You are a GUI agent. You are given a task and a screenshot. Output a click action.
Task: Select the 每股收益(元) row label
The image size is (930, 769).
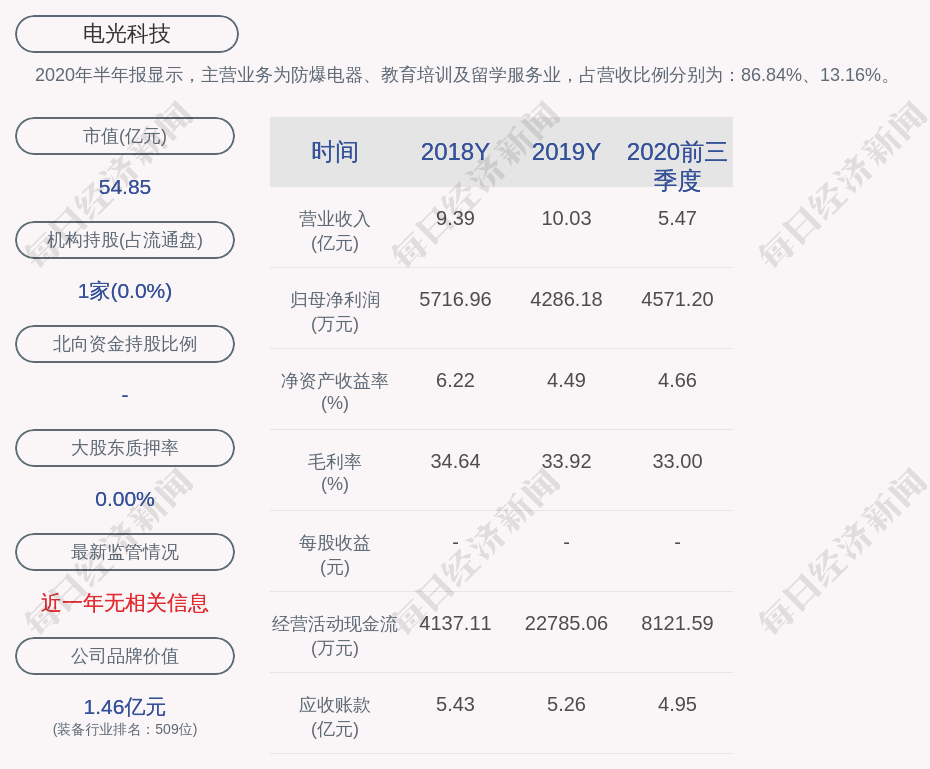click(x=335, y=555)
